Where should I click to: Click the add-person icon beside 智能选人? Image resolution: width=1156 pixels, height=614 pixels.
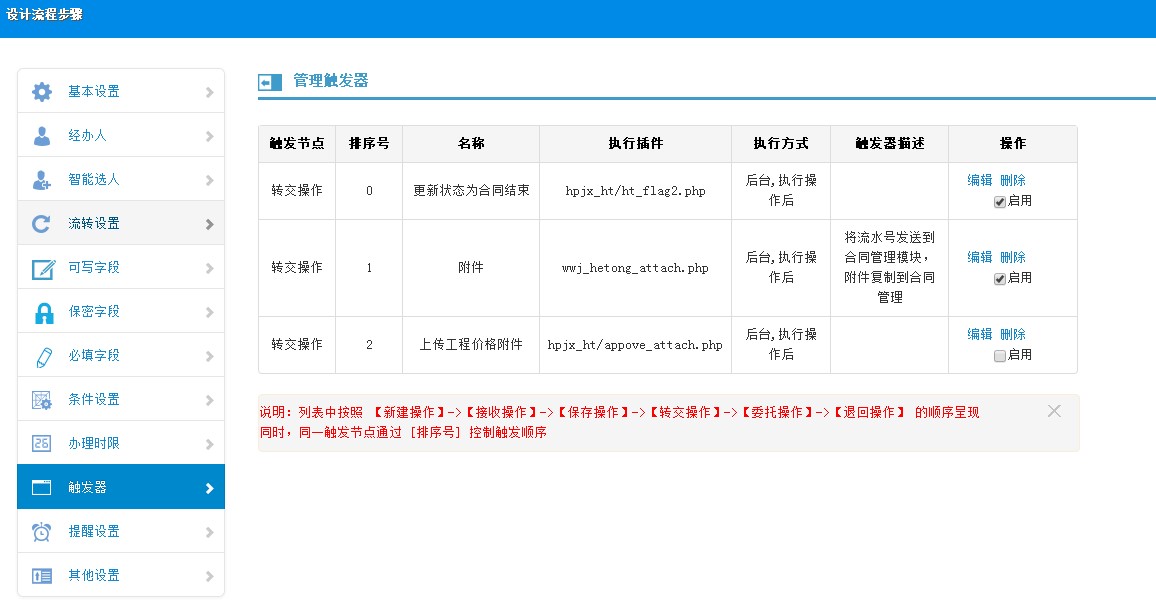42,180
